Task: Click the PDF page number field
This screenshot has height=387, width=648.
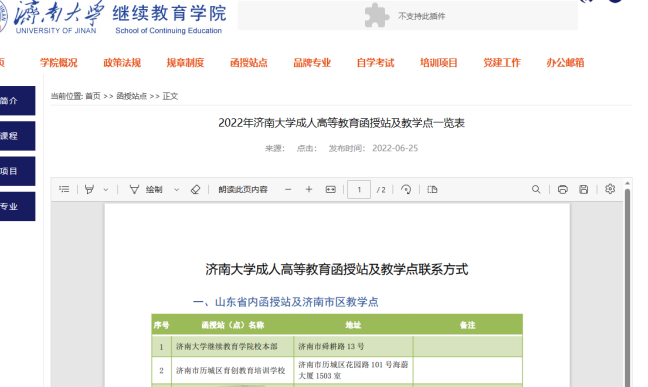Action: click(359, 189)
